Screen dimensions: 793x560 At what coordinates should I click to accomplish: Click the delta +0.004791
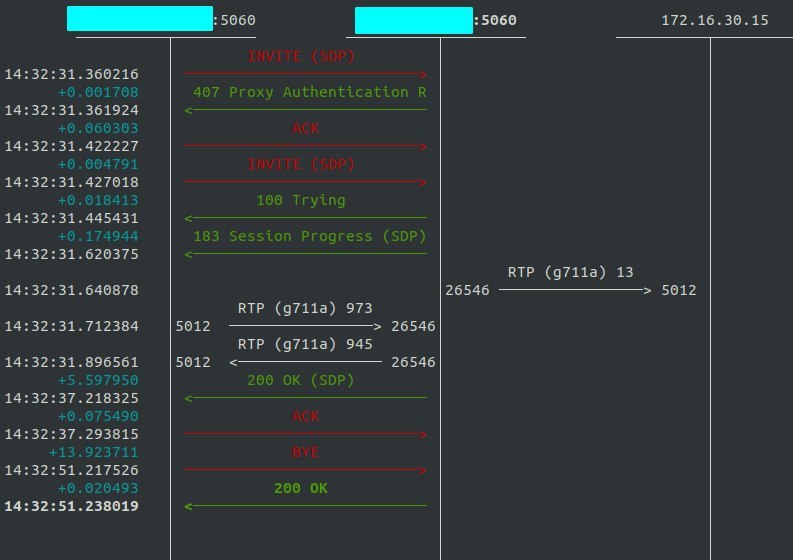pyautogui.click(x=98, y=164)
